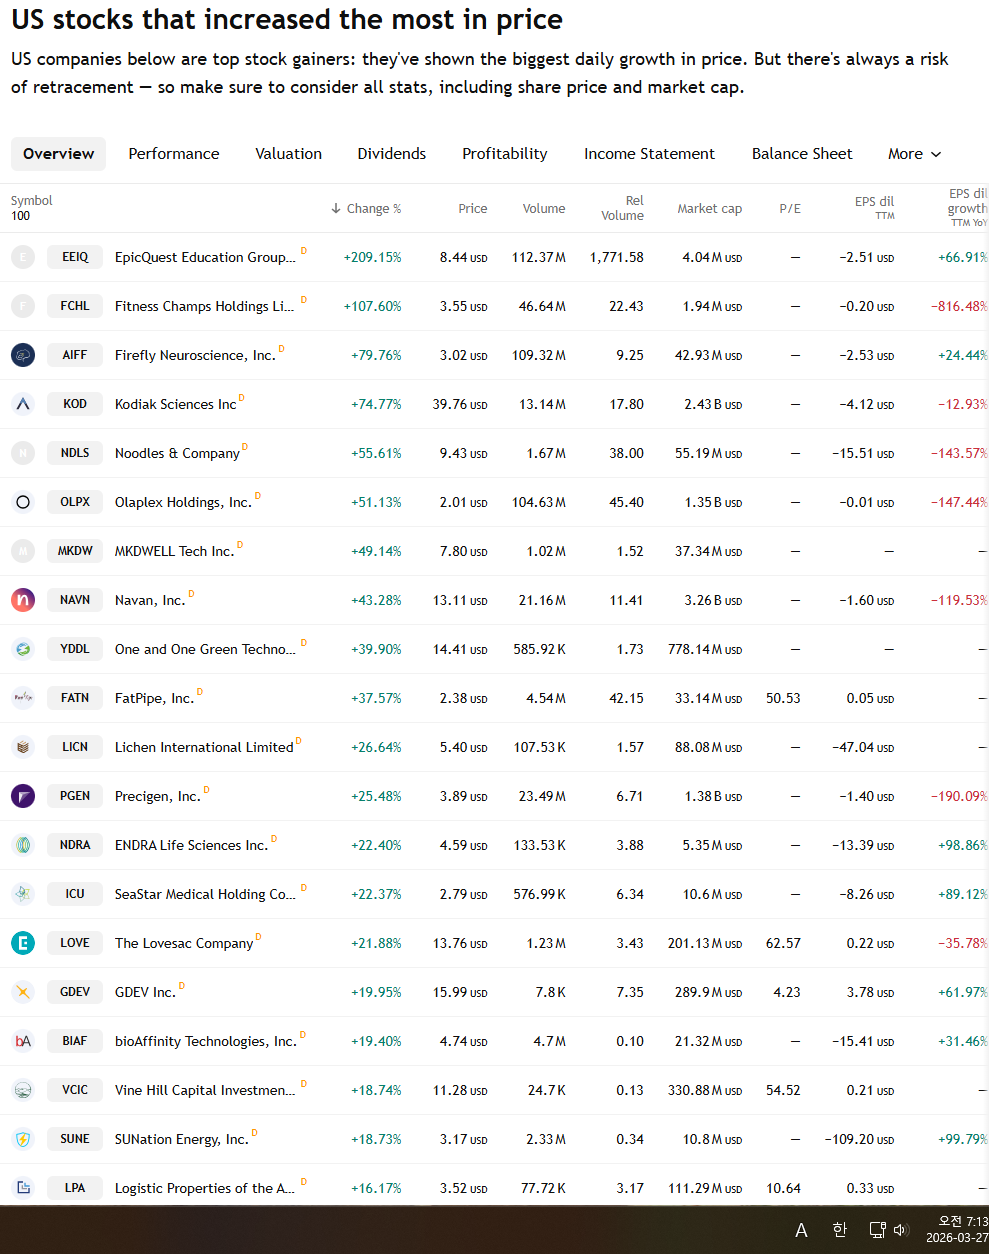The width and height of the screenshot is (989, 1254).
Task: Select the Profitability tab
Action: tap(505, 154)
